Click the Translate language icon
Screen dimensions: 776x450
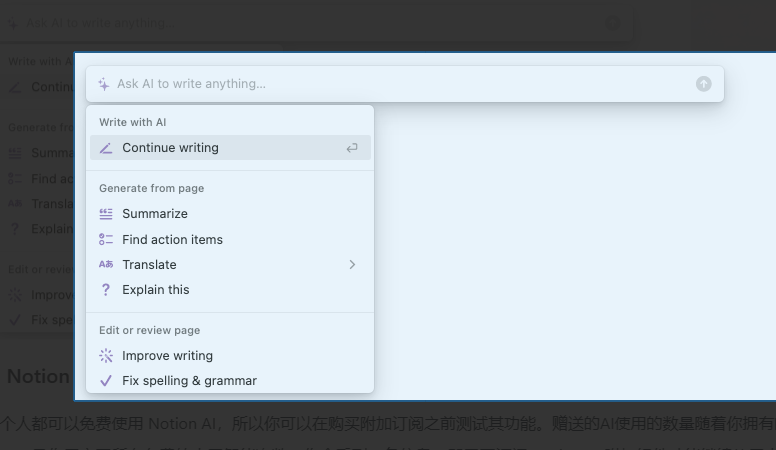106,265
